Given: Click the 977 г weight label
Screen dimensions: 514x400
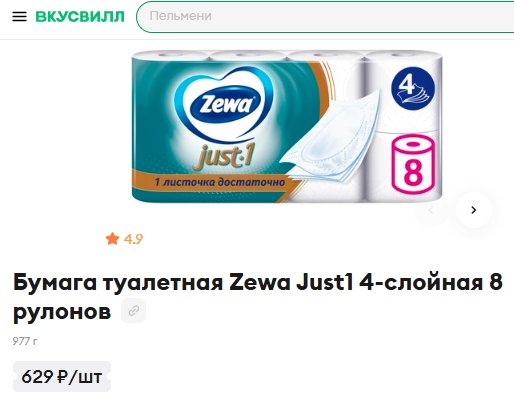Looking at the screenshot, I should (x=25, y=341).
